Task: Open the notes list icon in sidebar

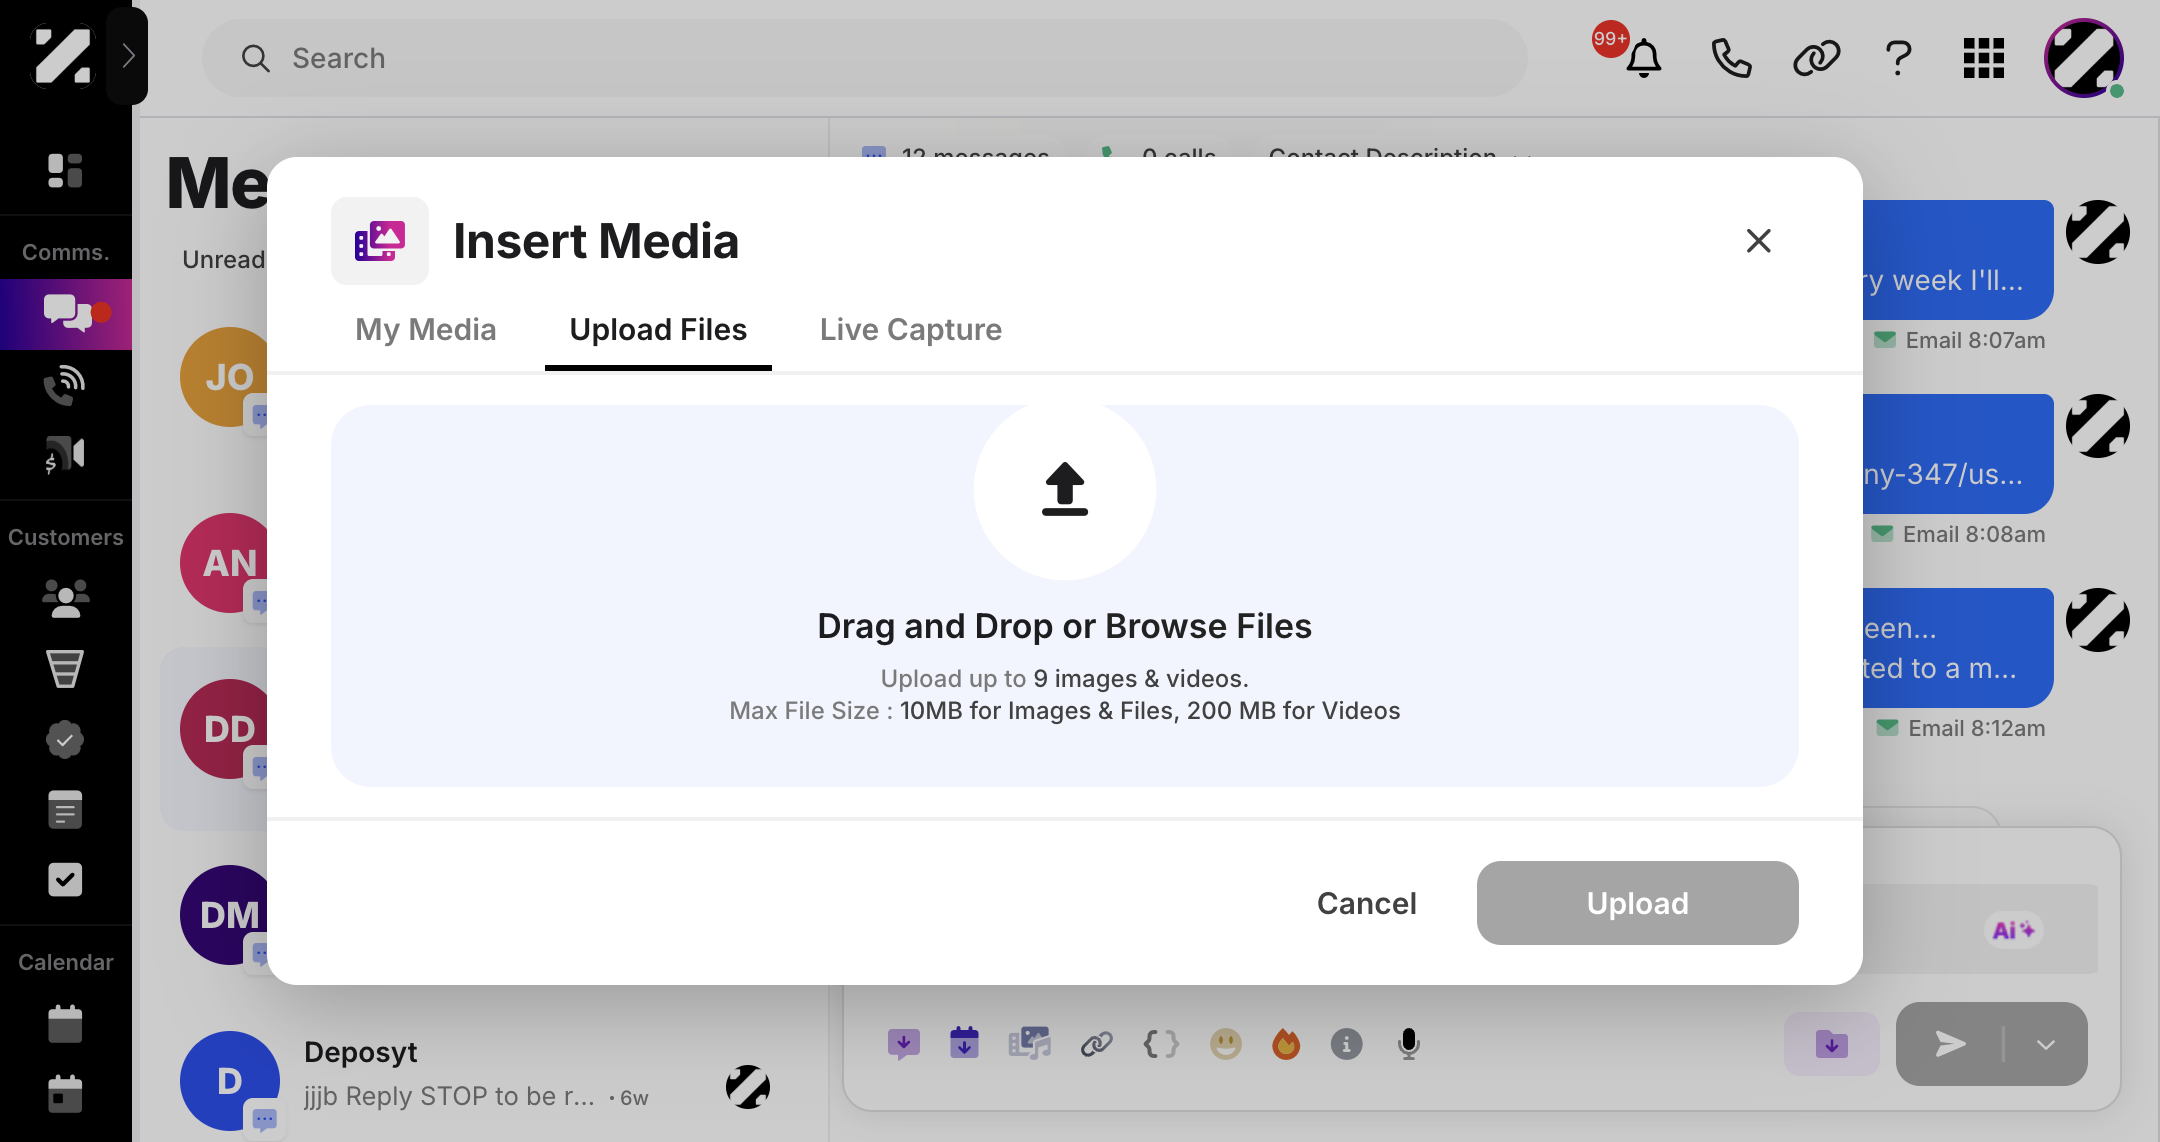Action: [65, 809]
